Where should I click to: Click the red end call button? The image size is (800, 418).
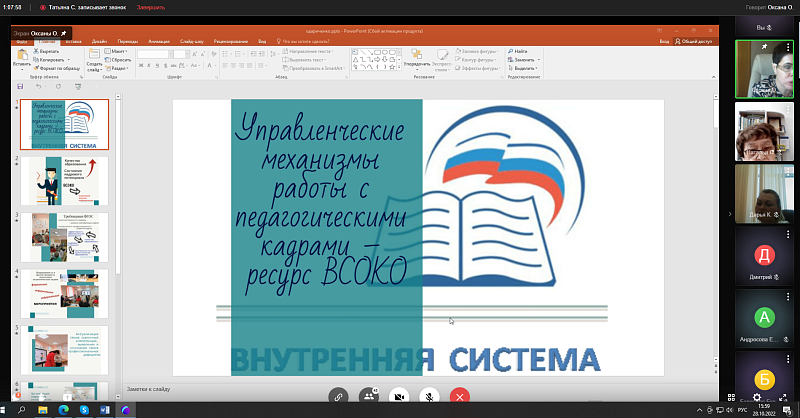click(x=459, y=396)
